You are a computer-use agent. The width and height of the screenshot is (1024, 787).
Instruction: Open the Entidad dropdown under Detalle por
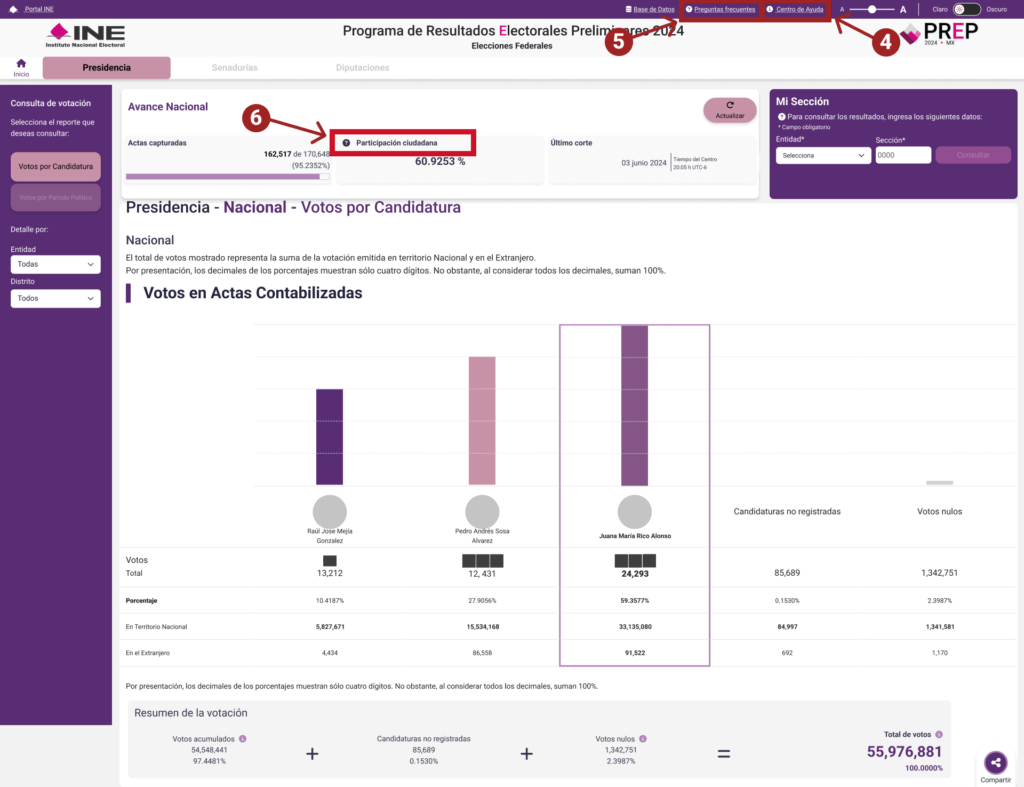point(56,265)
